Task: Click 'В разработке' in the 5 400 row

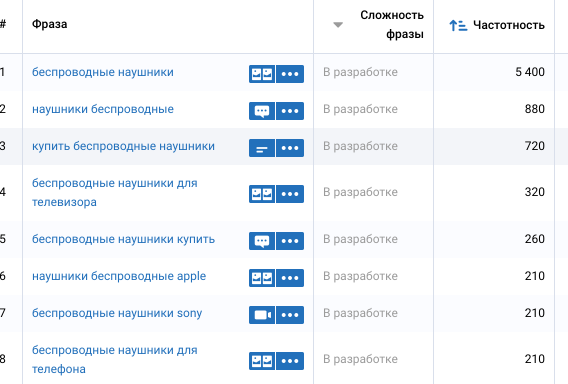Action: (x=360, y=72)
